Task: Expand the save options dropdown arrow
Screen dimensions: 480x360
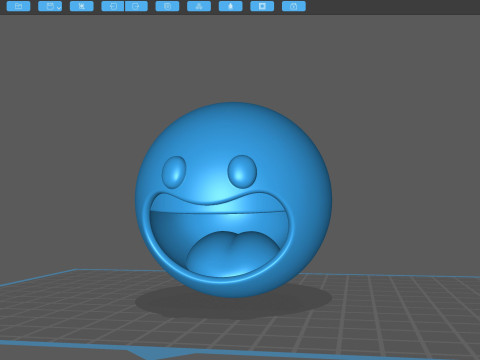Action: coord(59,7)
